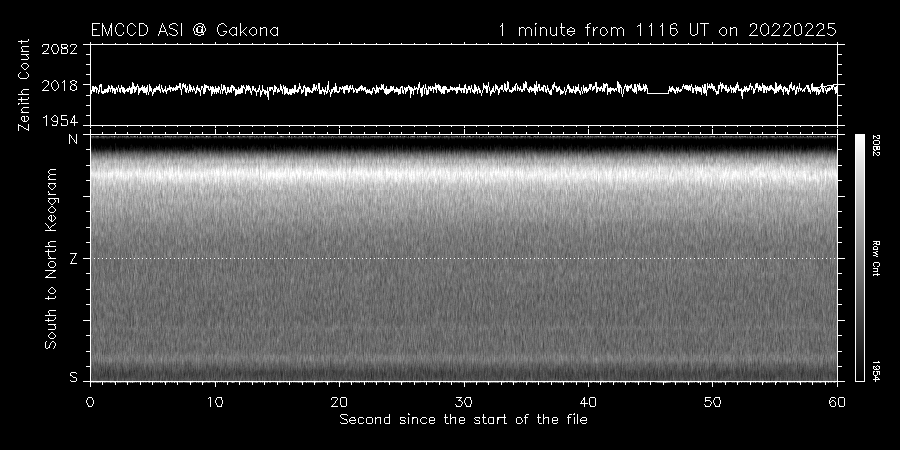The width and height of the screenshot is (900, 450).
Task: Click the grayscale color bar
Action: pos(859,258)
